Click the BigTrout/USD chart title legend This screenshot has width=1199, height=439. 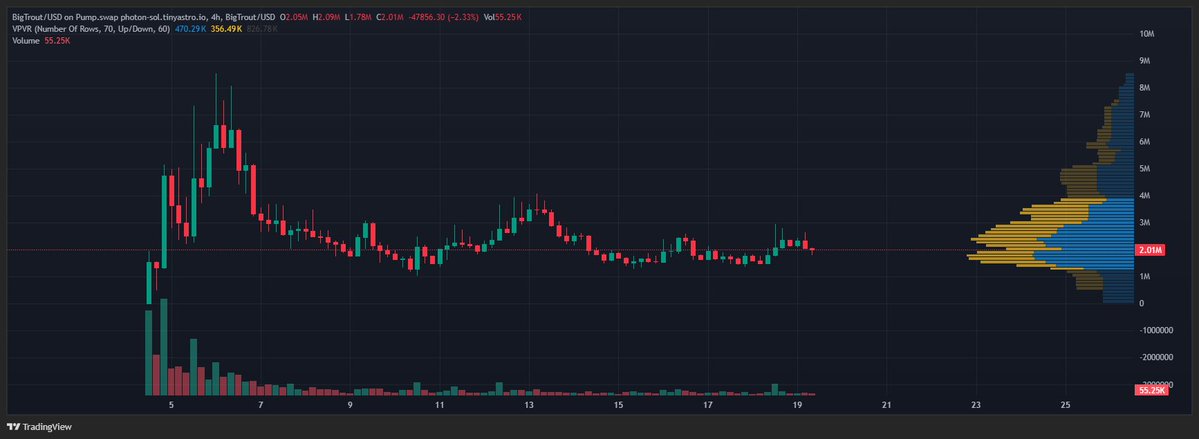143,16
